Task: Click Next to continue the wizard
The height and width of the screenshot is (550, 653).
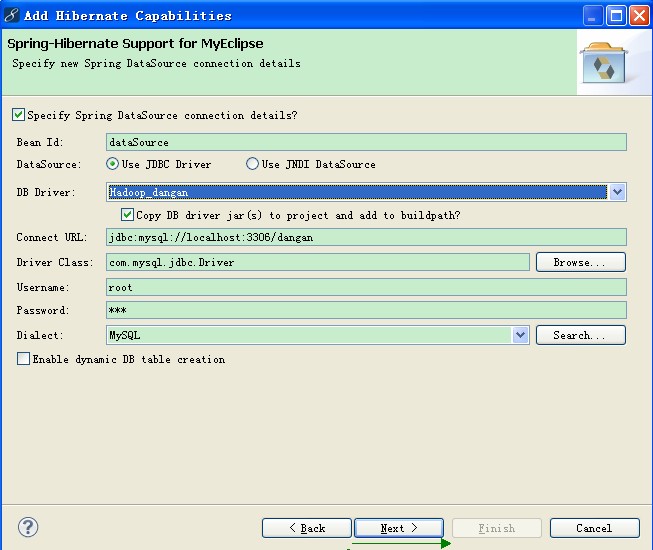Action: (x=399, y=528)
